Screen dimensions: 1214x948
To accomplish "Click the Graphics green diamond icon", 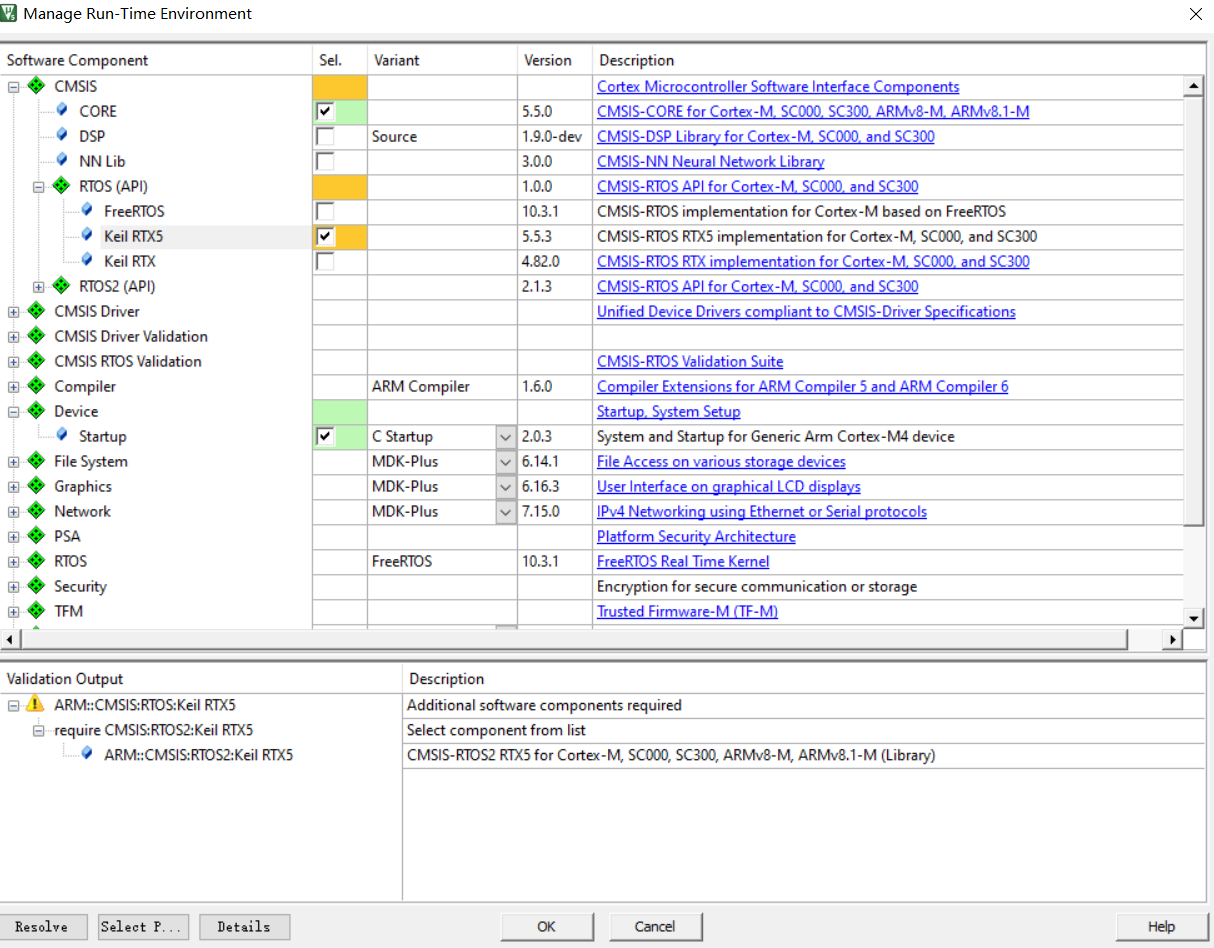I will (36, 486).
